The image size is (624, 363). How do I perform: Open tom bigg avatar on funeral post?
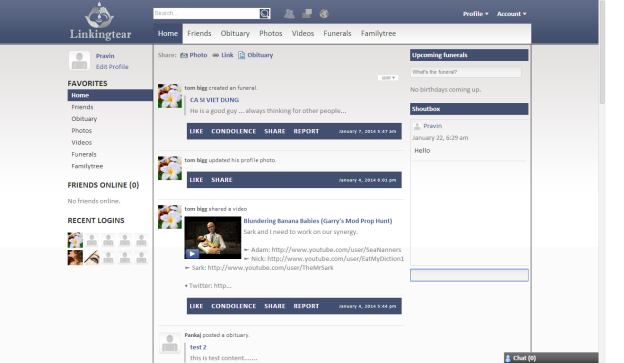click(170, 96)
